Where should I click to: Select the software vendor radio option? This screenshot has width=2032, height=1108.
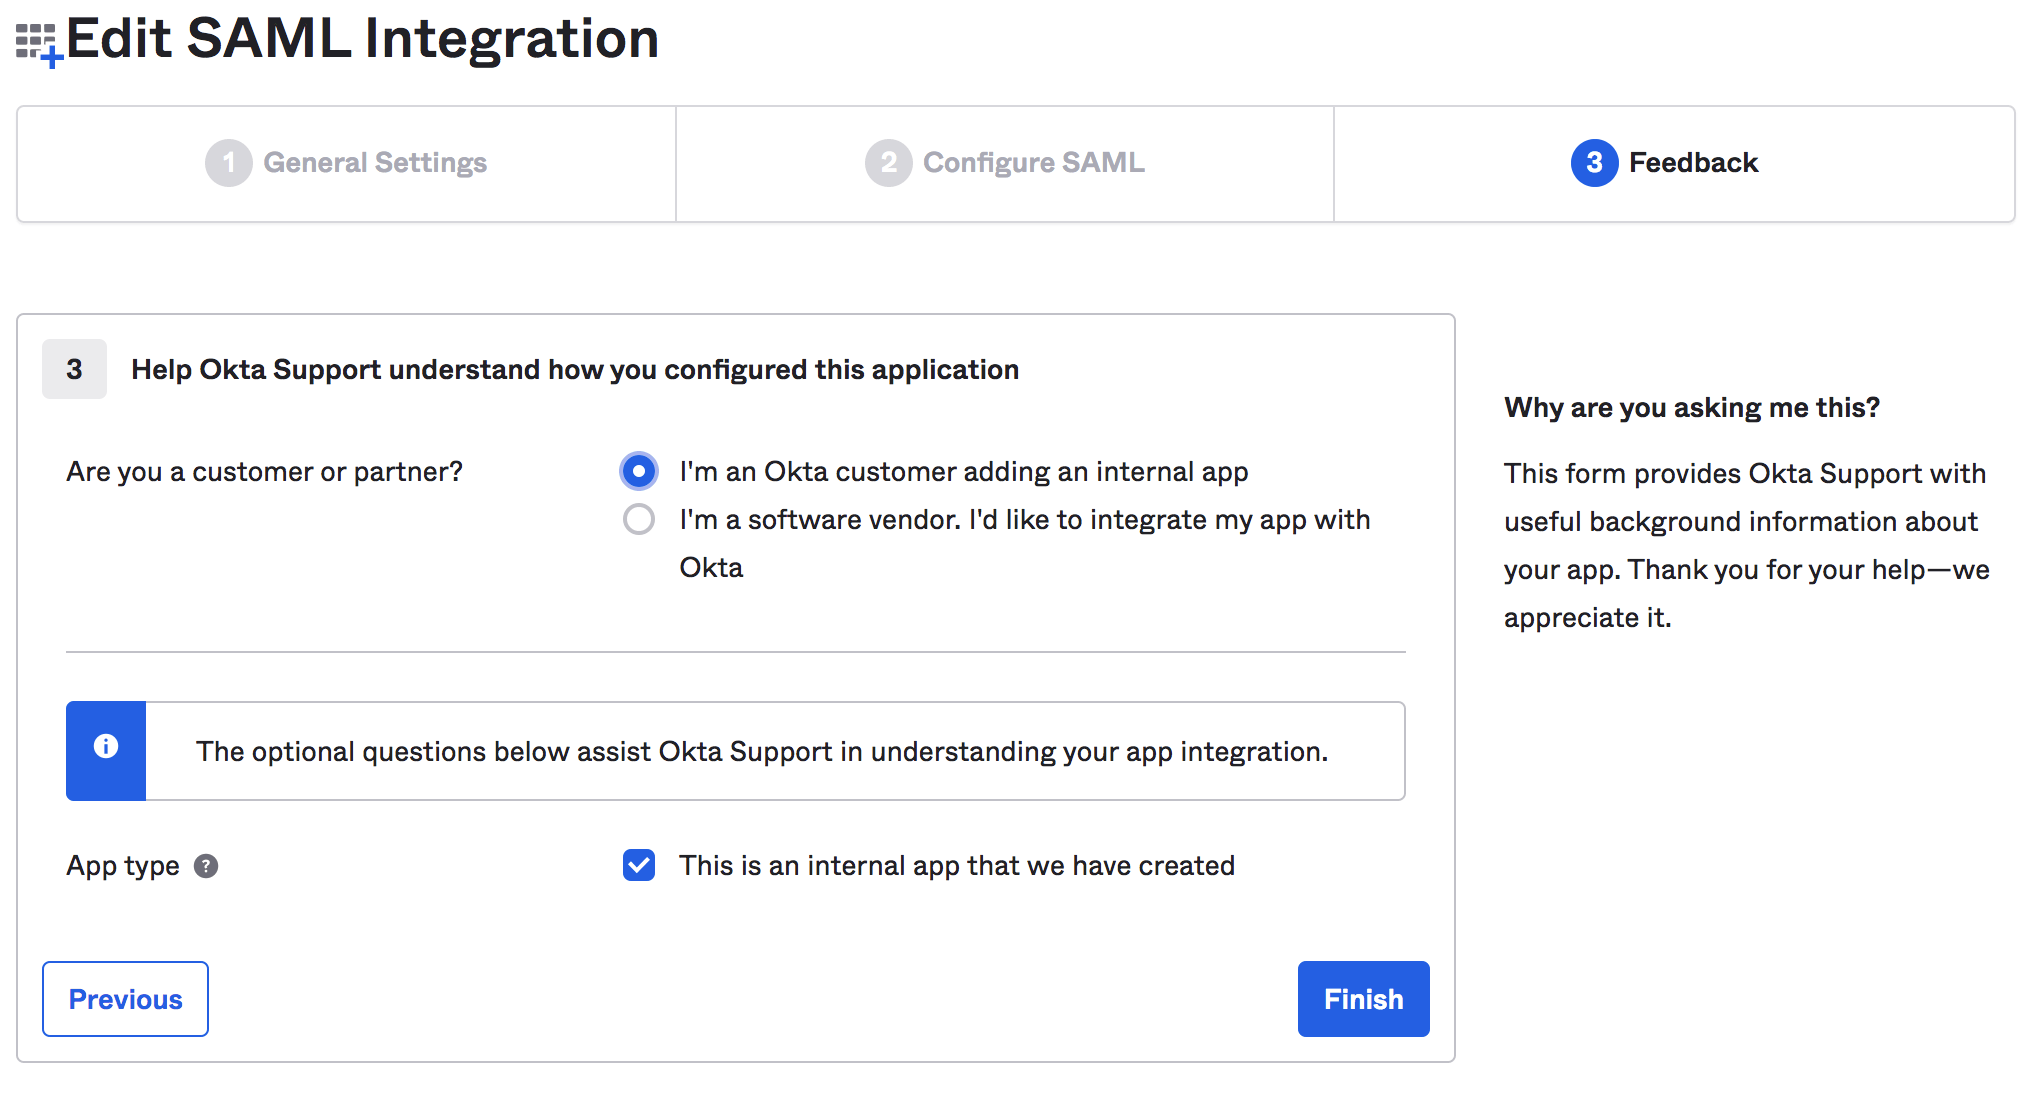639,520
